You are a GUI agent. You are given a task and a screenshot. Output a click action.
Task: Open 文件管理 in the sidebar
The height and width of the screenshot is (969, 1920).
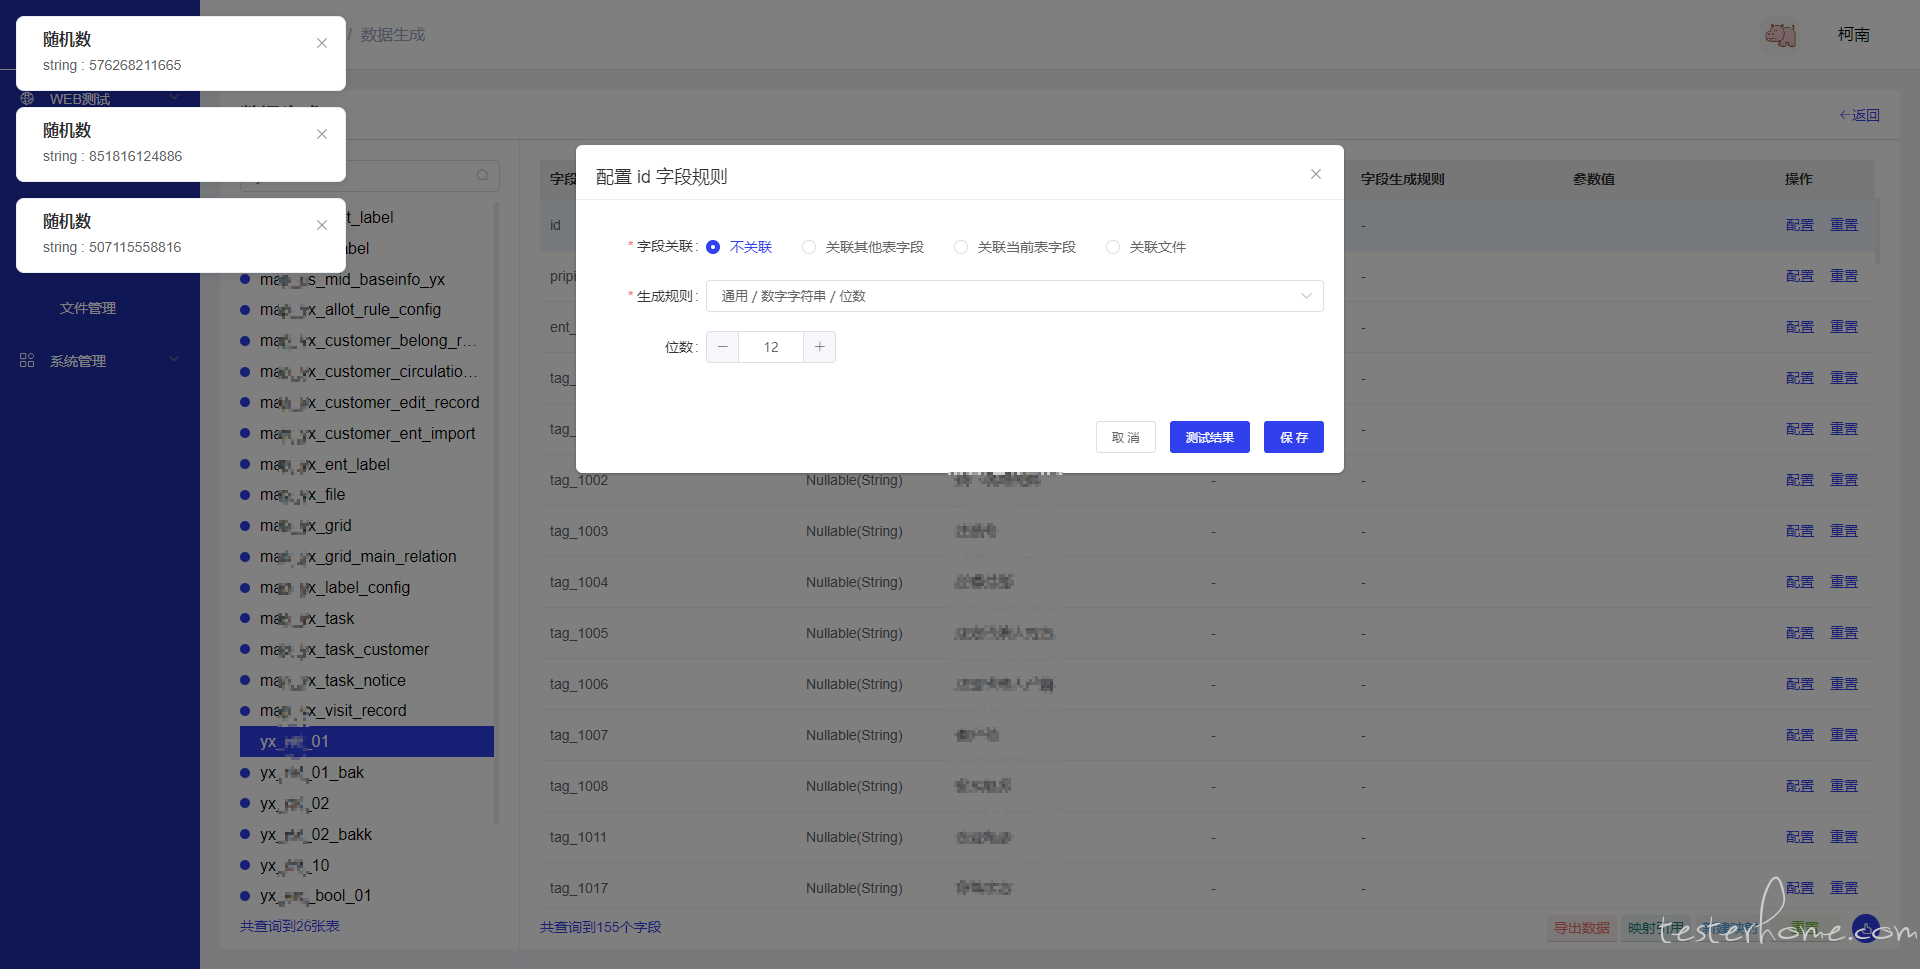pos(88,308)
